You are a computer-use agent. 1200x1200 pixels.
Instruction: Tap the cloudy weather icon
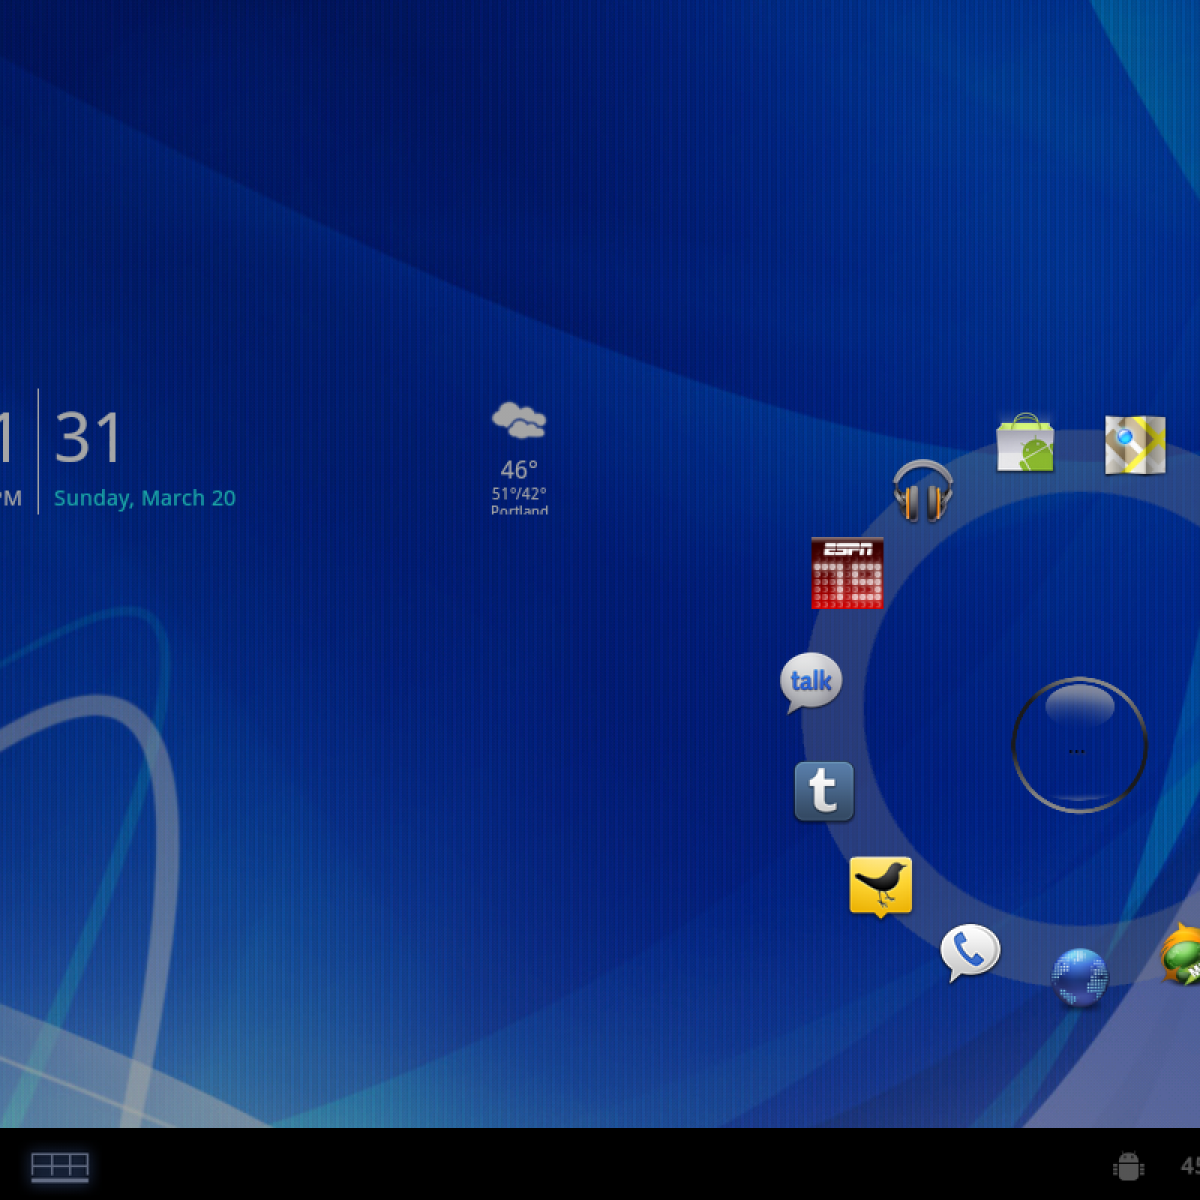(519, 421)
